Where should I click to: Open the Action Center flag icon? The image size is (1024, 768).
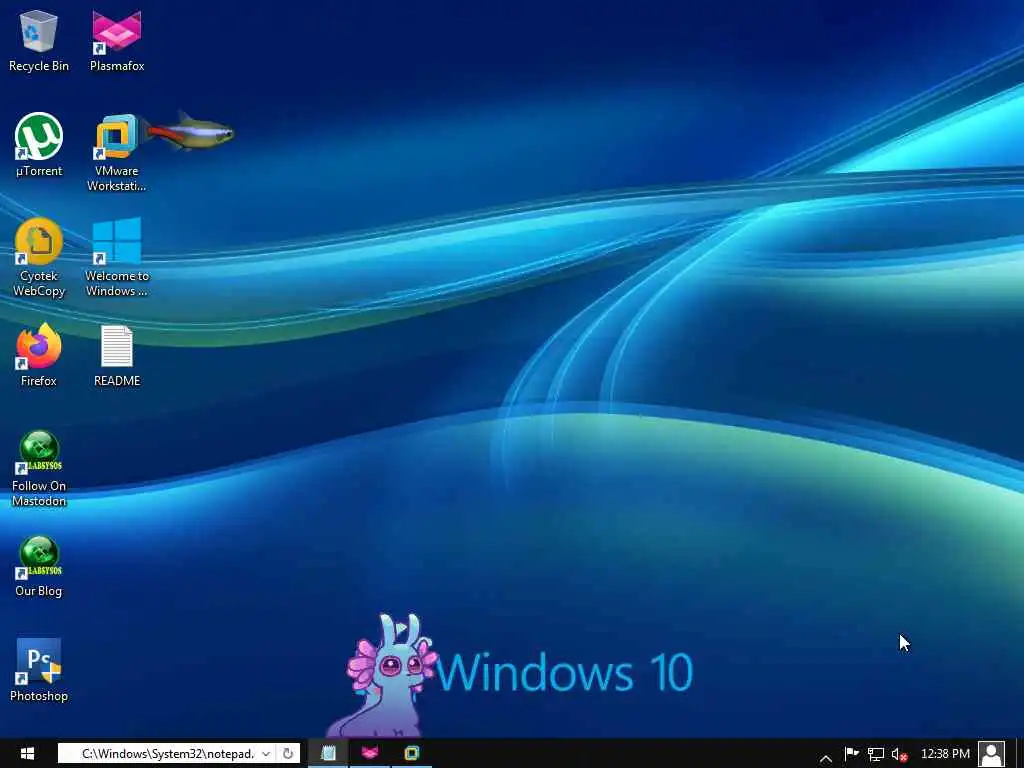coord(851,754)
